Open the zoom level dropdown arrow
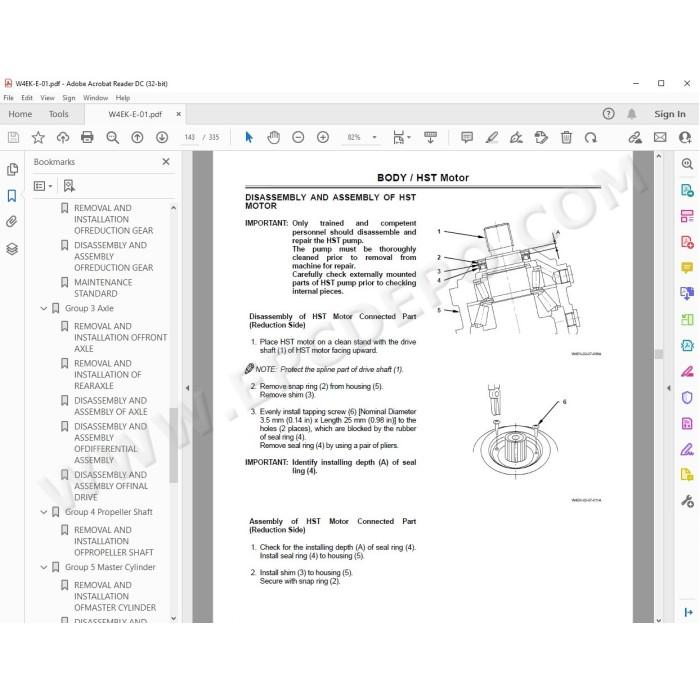Screen dimensions: 700x700 pyautogui.click(x=374, y=138)
